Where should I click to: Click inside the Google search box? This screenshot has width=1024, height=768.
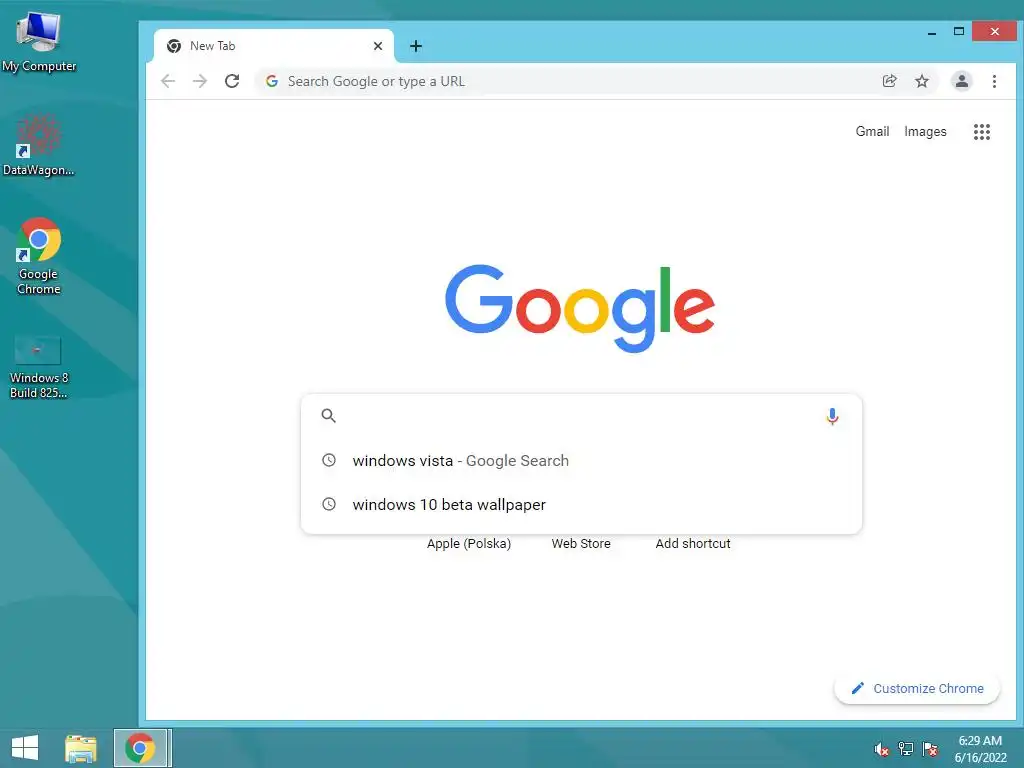(580, 415)
